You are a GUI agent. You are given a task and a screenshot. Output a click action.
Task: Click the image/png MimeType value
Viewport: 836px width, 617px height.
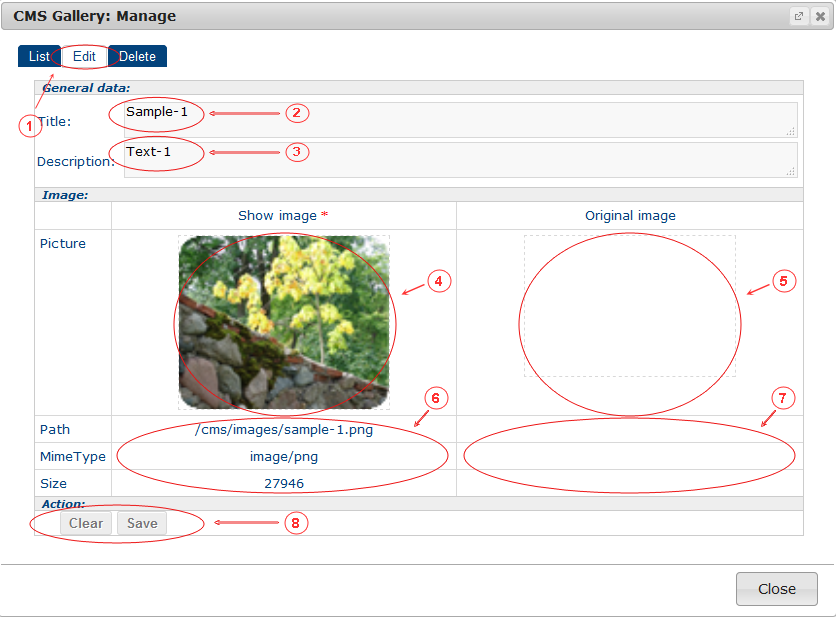point(284,457)
